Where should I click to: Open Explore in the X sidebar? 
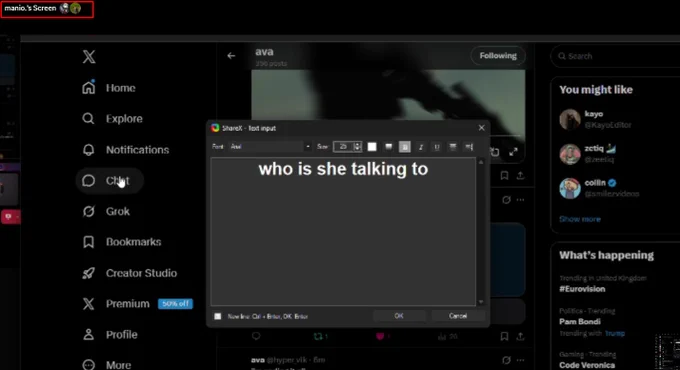112,118
